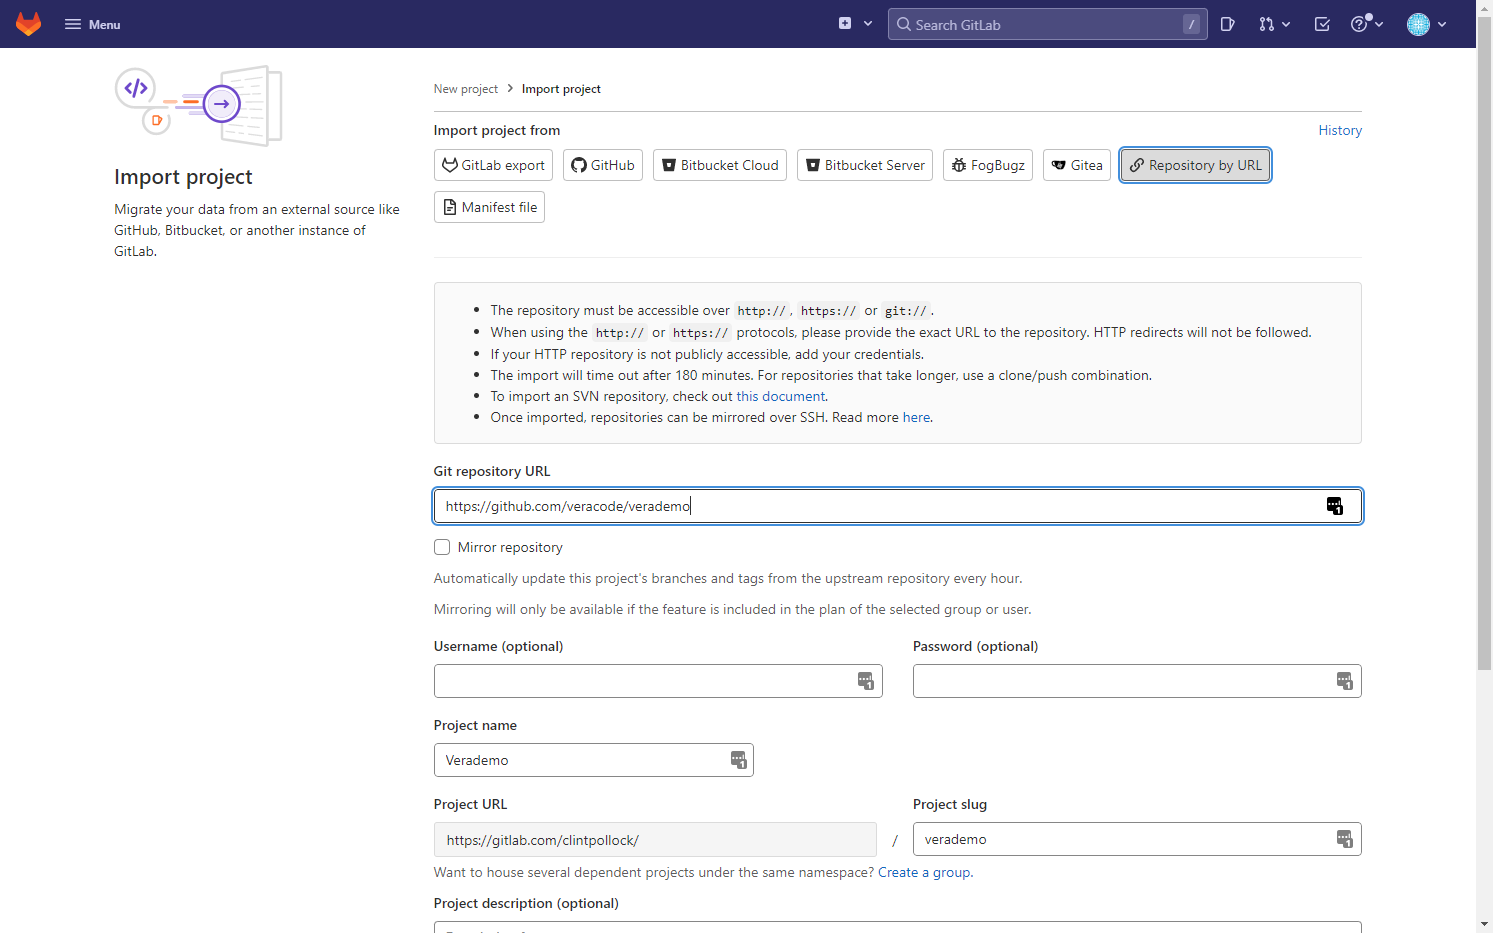
Task: Open the Issues icon in top bar
Action: pyautogui.click(x=1228, y=24)
